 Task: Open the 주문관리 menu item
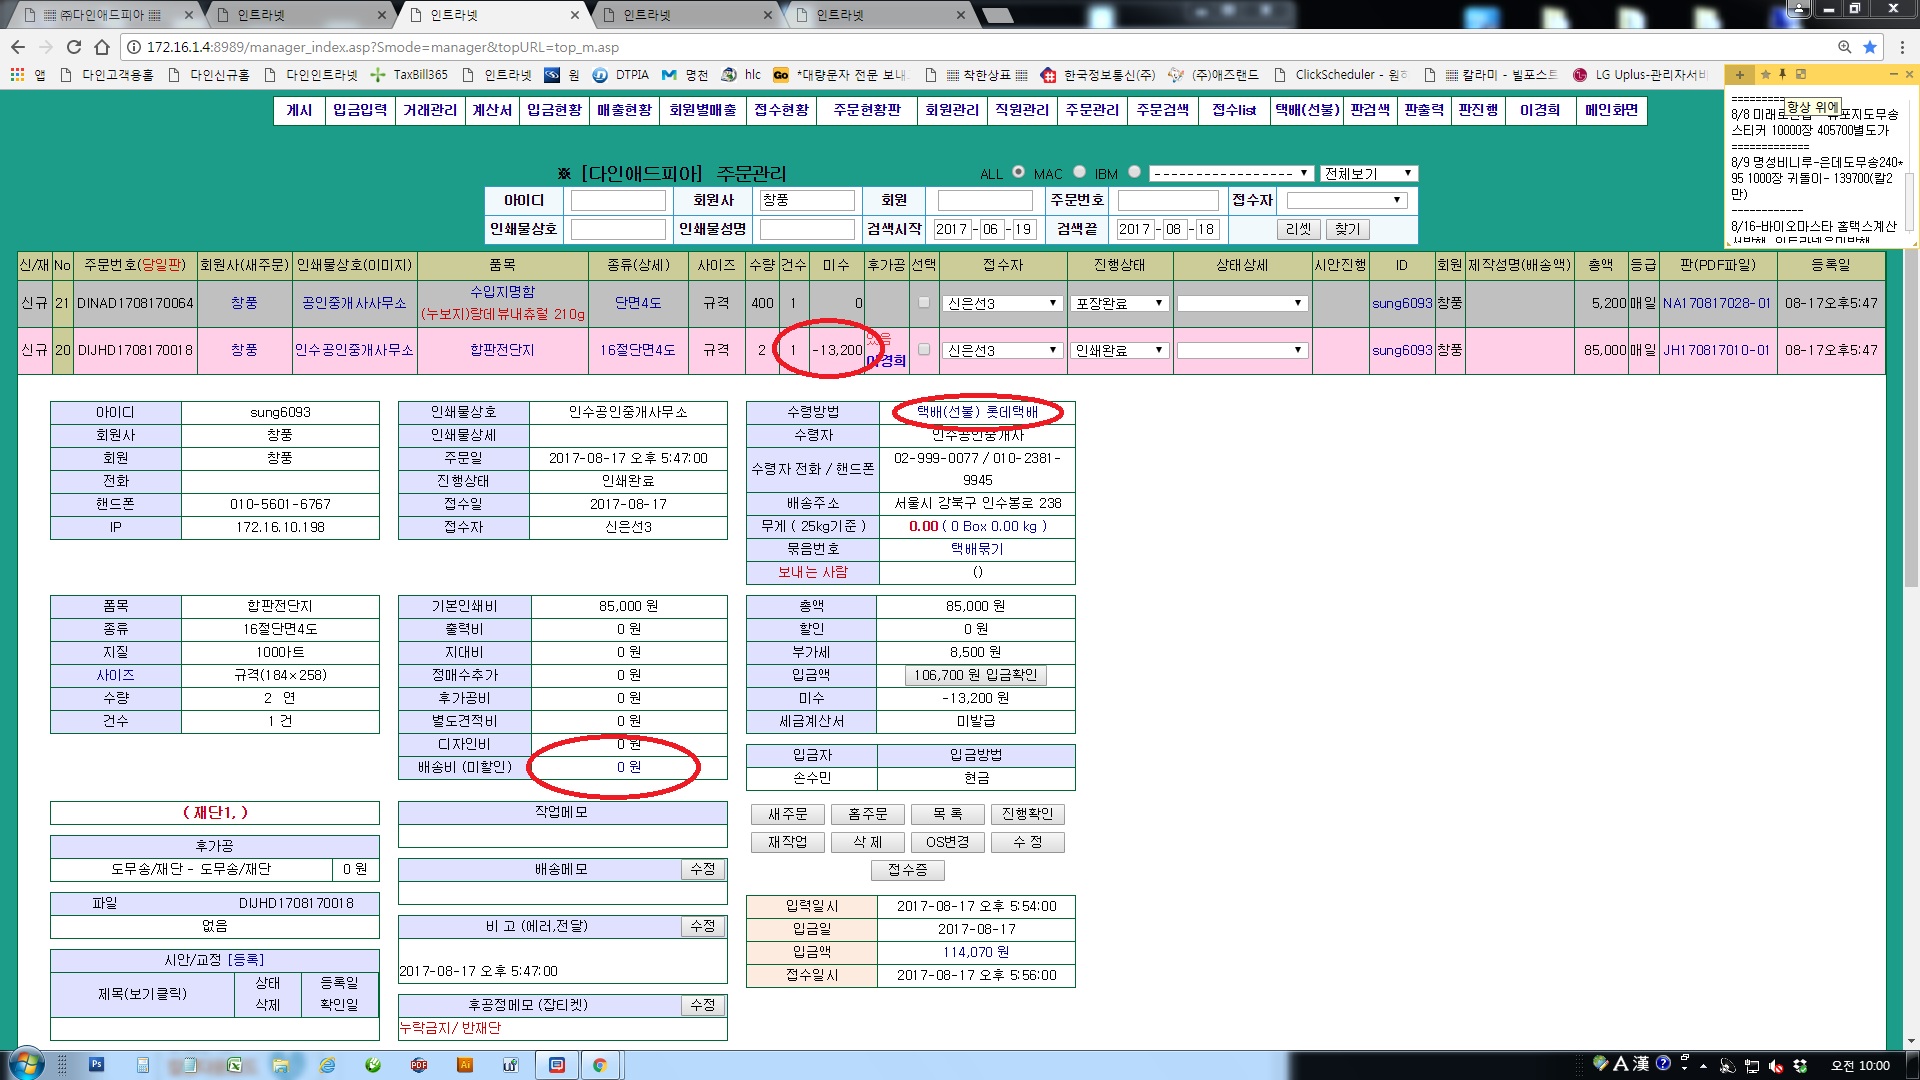pyautogui.click(x=1092, y=110)
